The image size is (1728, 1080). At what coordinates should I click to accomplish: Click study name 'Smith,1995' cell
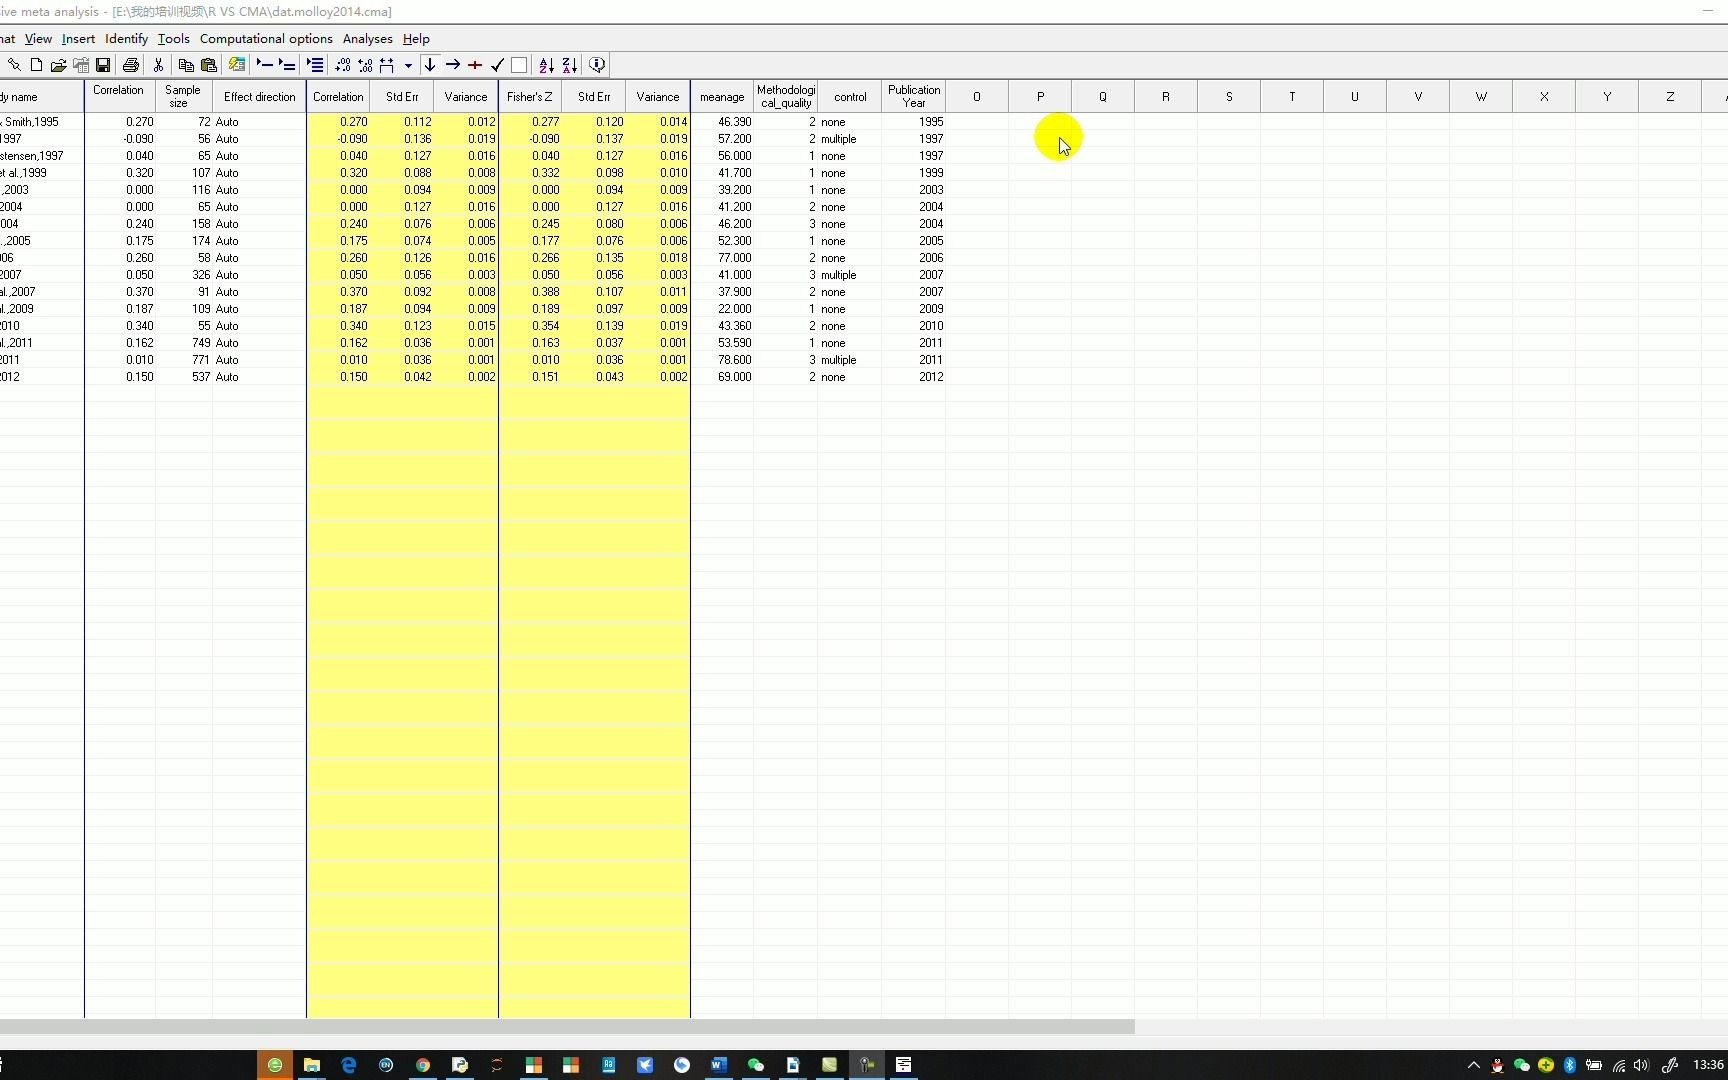(42, 122)
